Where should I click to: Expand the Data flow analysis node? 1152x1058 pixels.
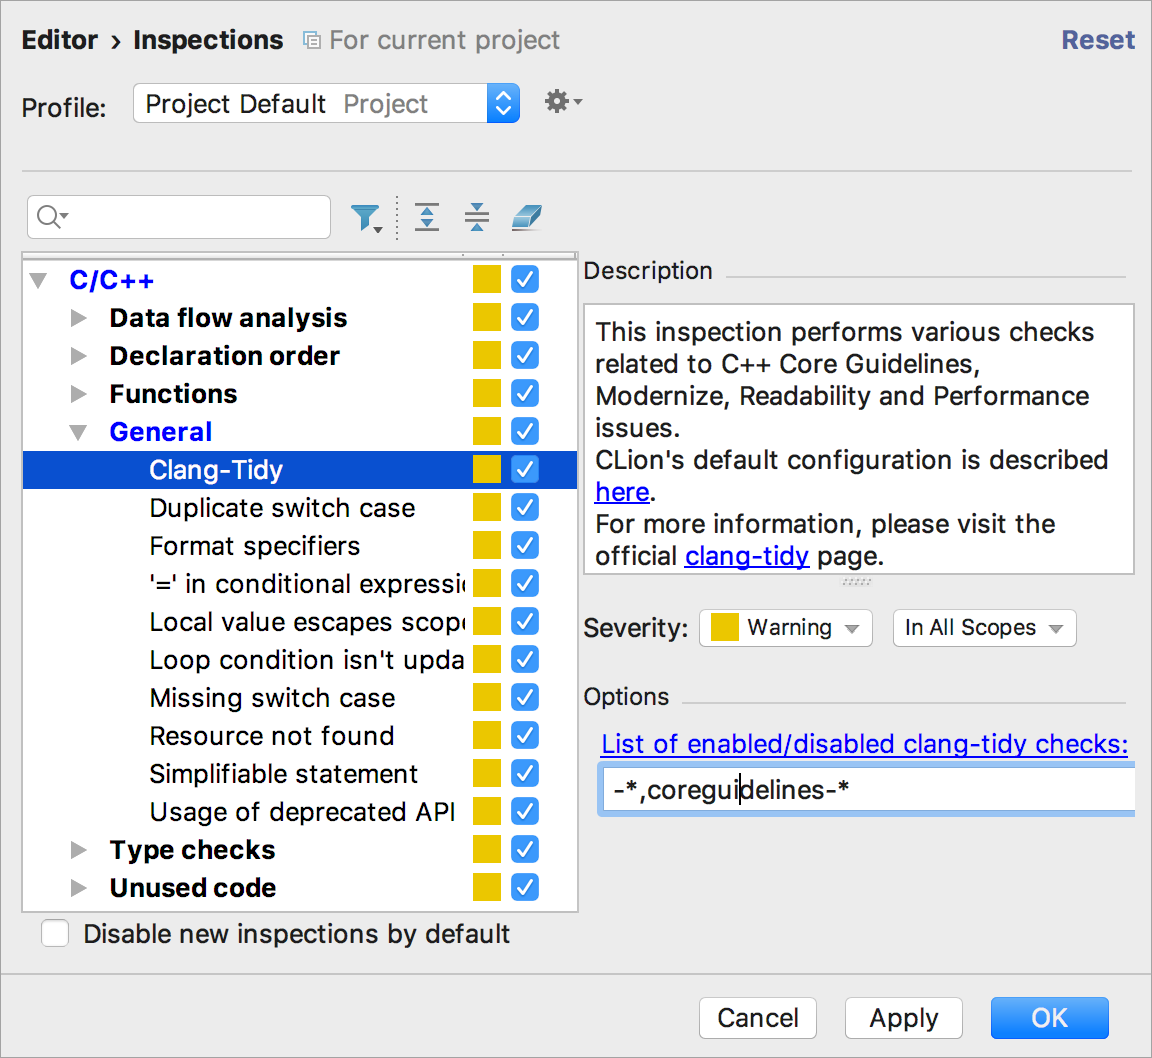pos(79,318)
